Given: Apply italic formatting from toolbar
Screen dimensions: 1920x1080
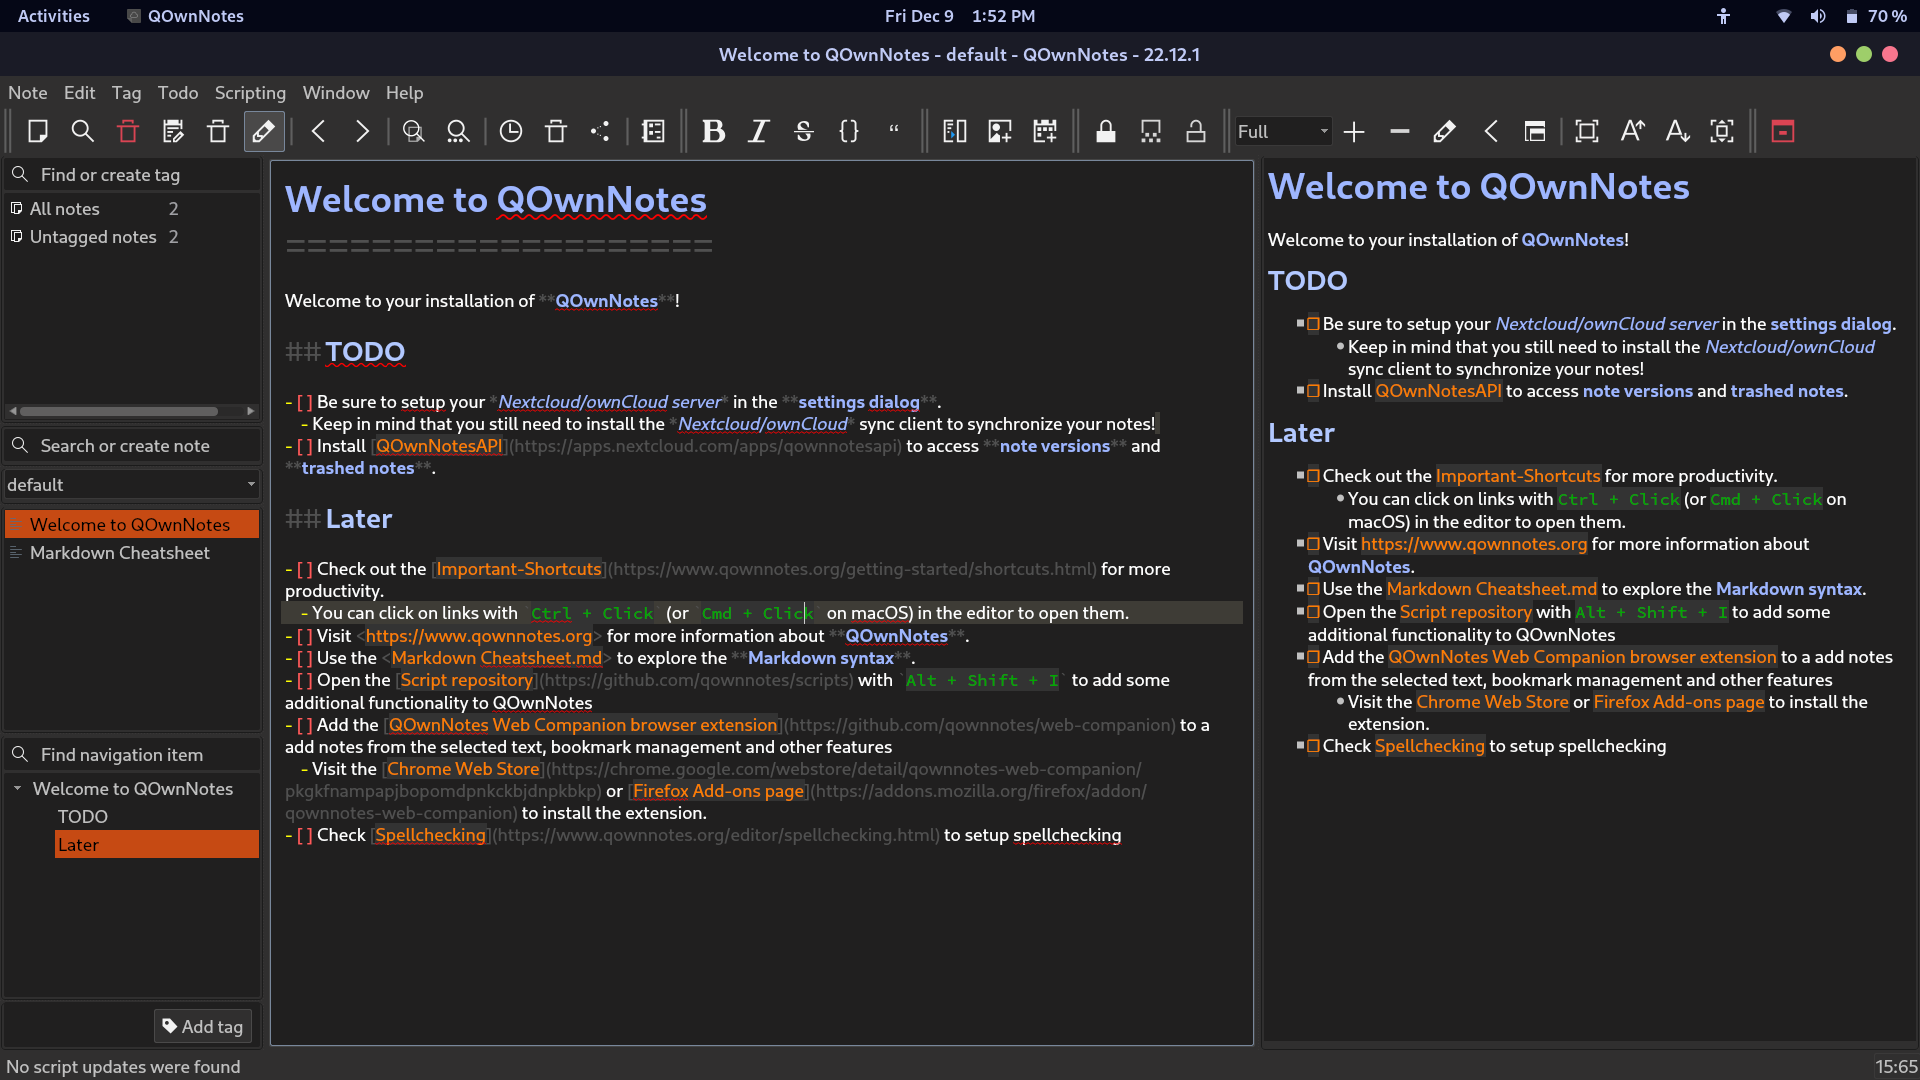Looking at the screenshot, I should tap(758, 131).
